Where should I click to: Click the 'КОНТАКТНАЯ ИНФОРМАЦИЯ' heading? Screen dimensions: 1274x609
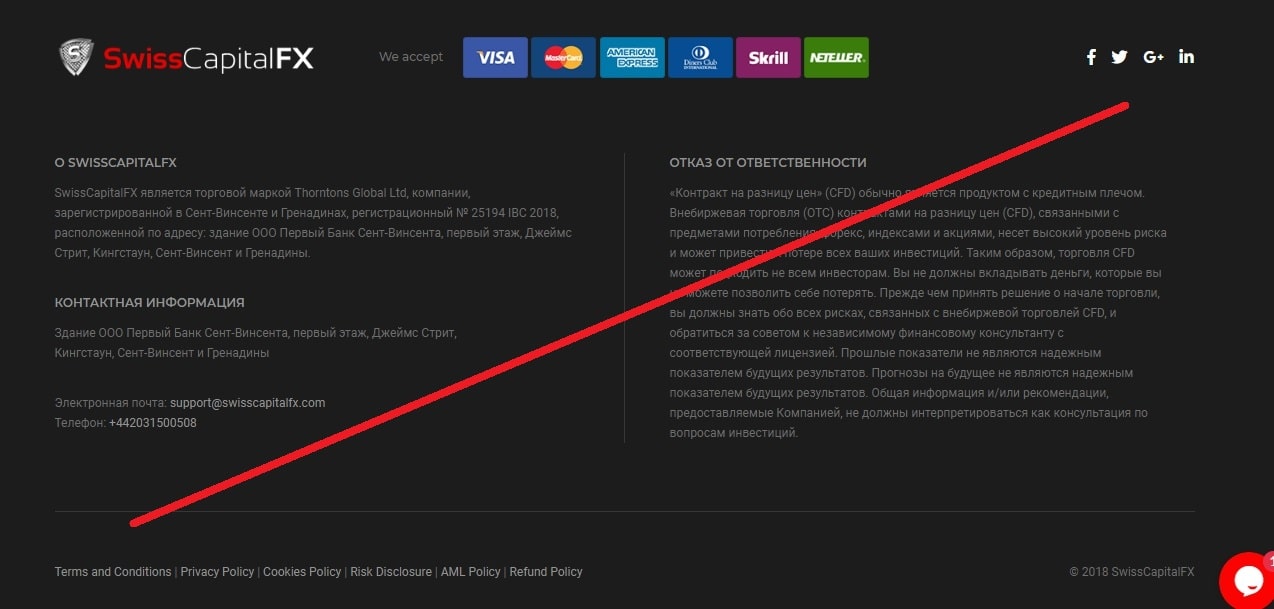click(x=150, y=302)
